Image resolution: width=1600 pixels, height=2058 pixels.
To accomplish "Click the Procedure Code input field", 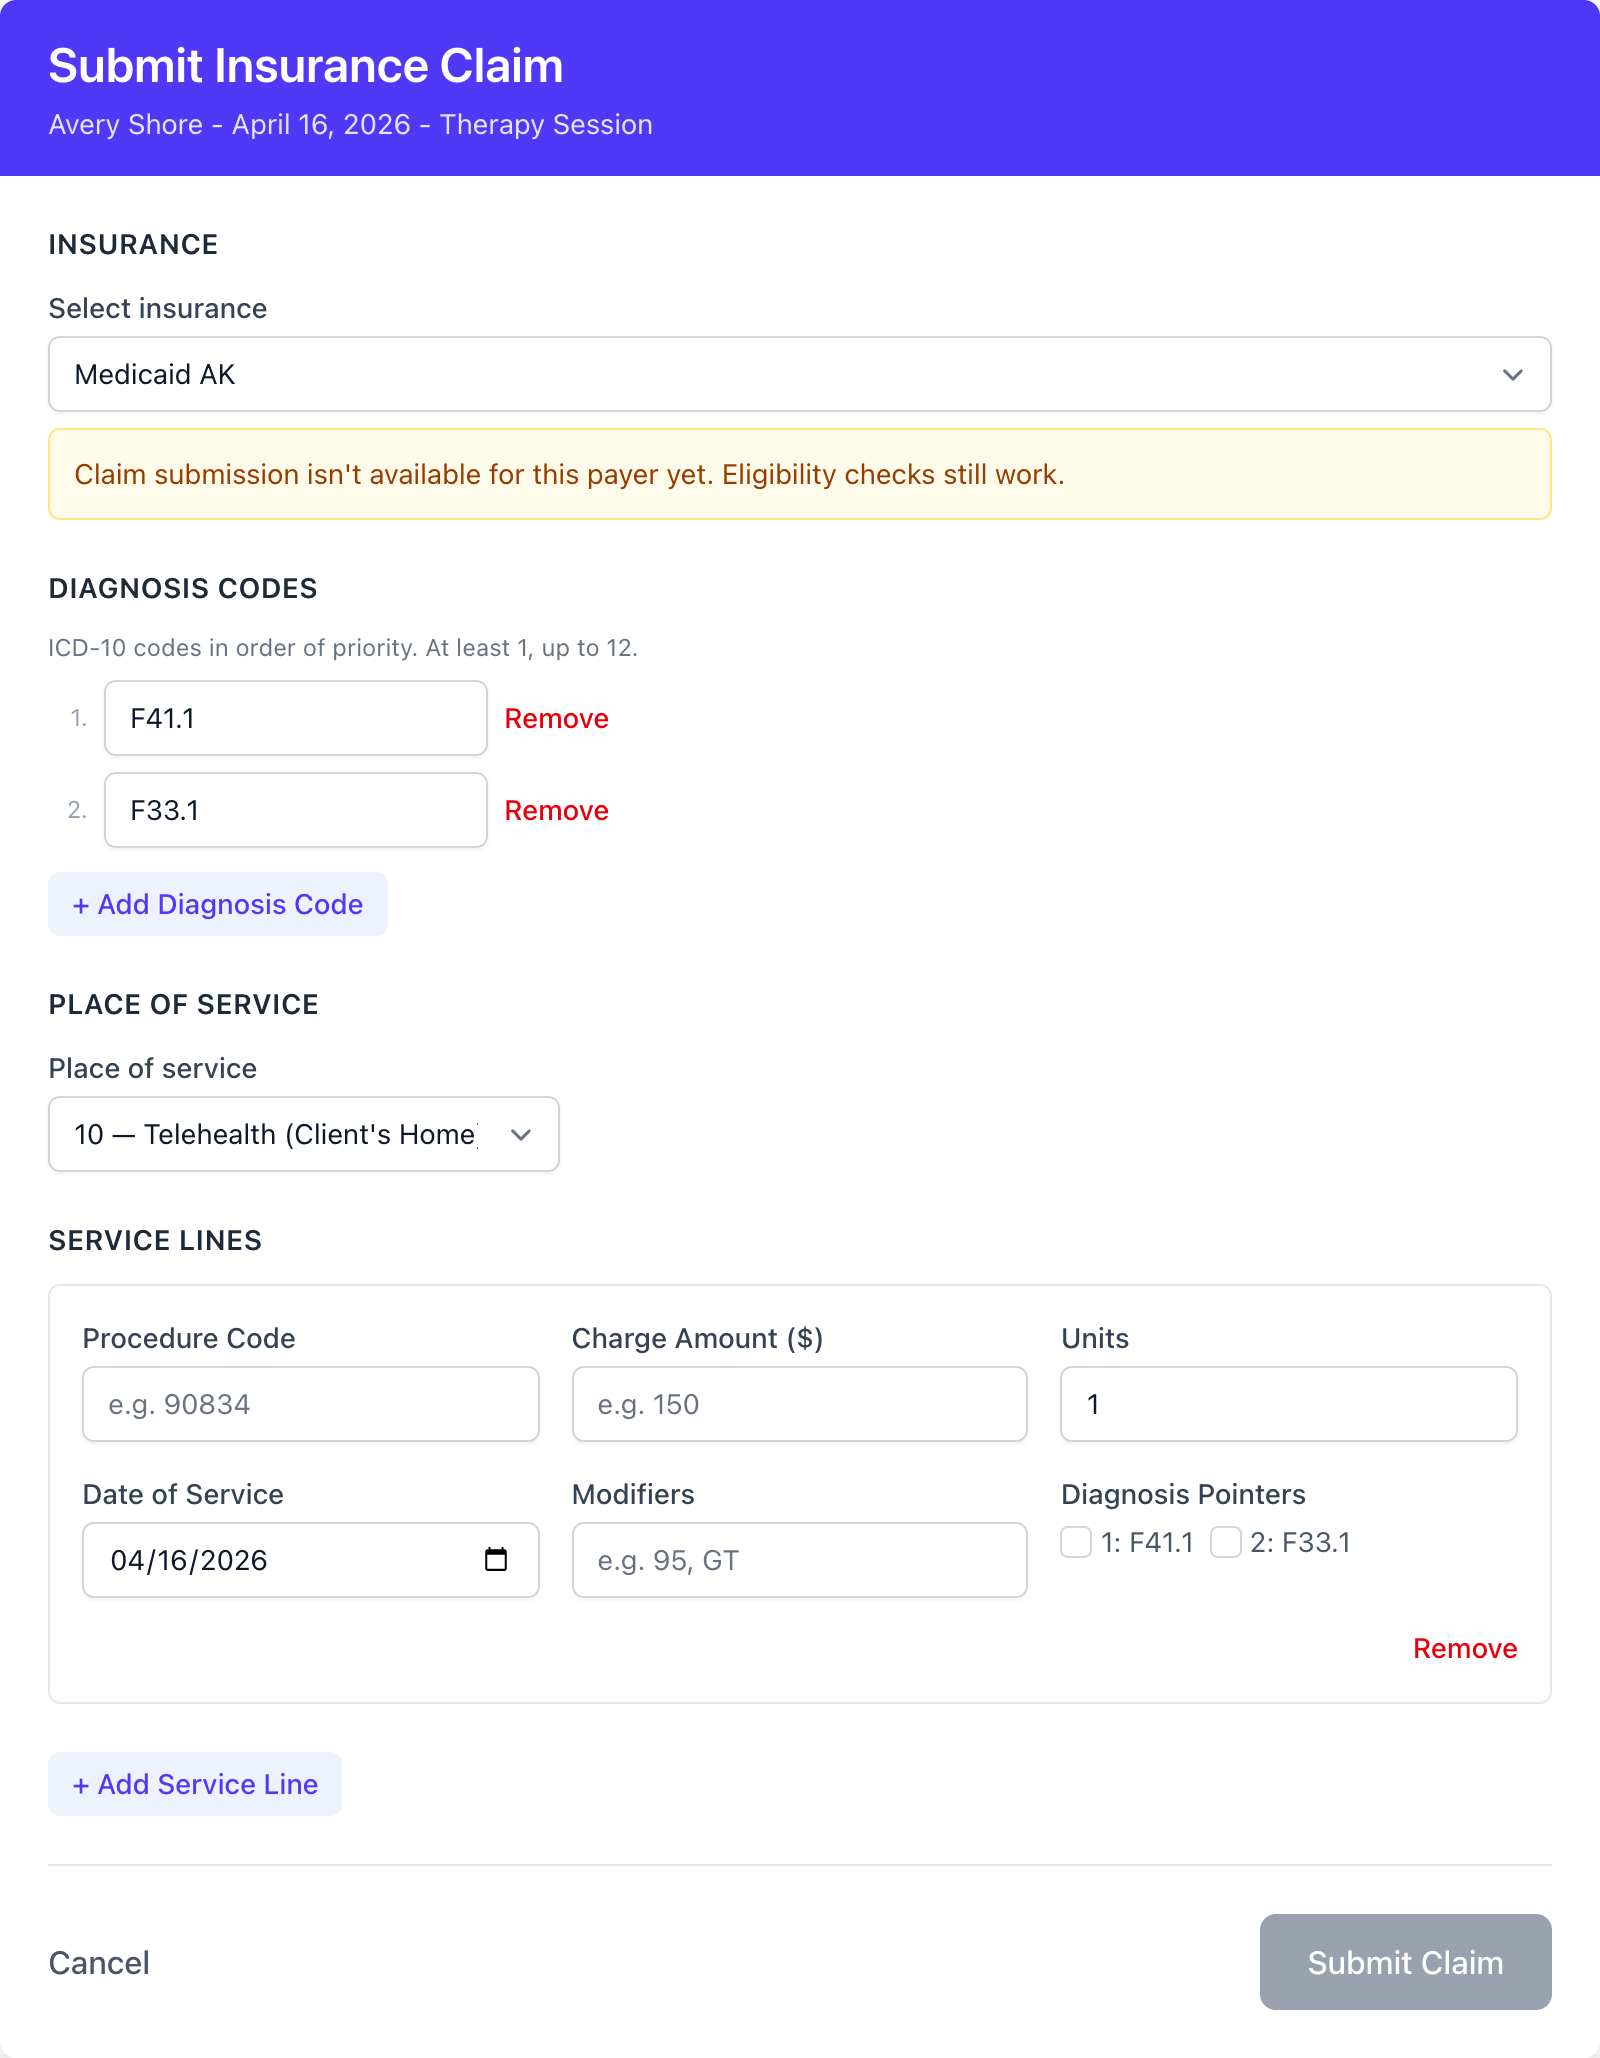I will pyautogui.click(x=310, y=1404).
